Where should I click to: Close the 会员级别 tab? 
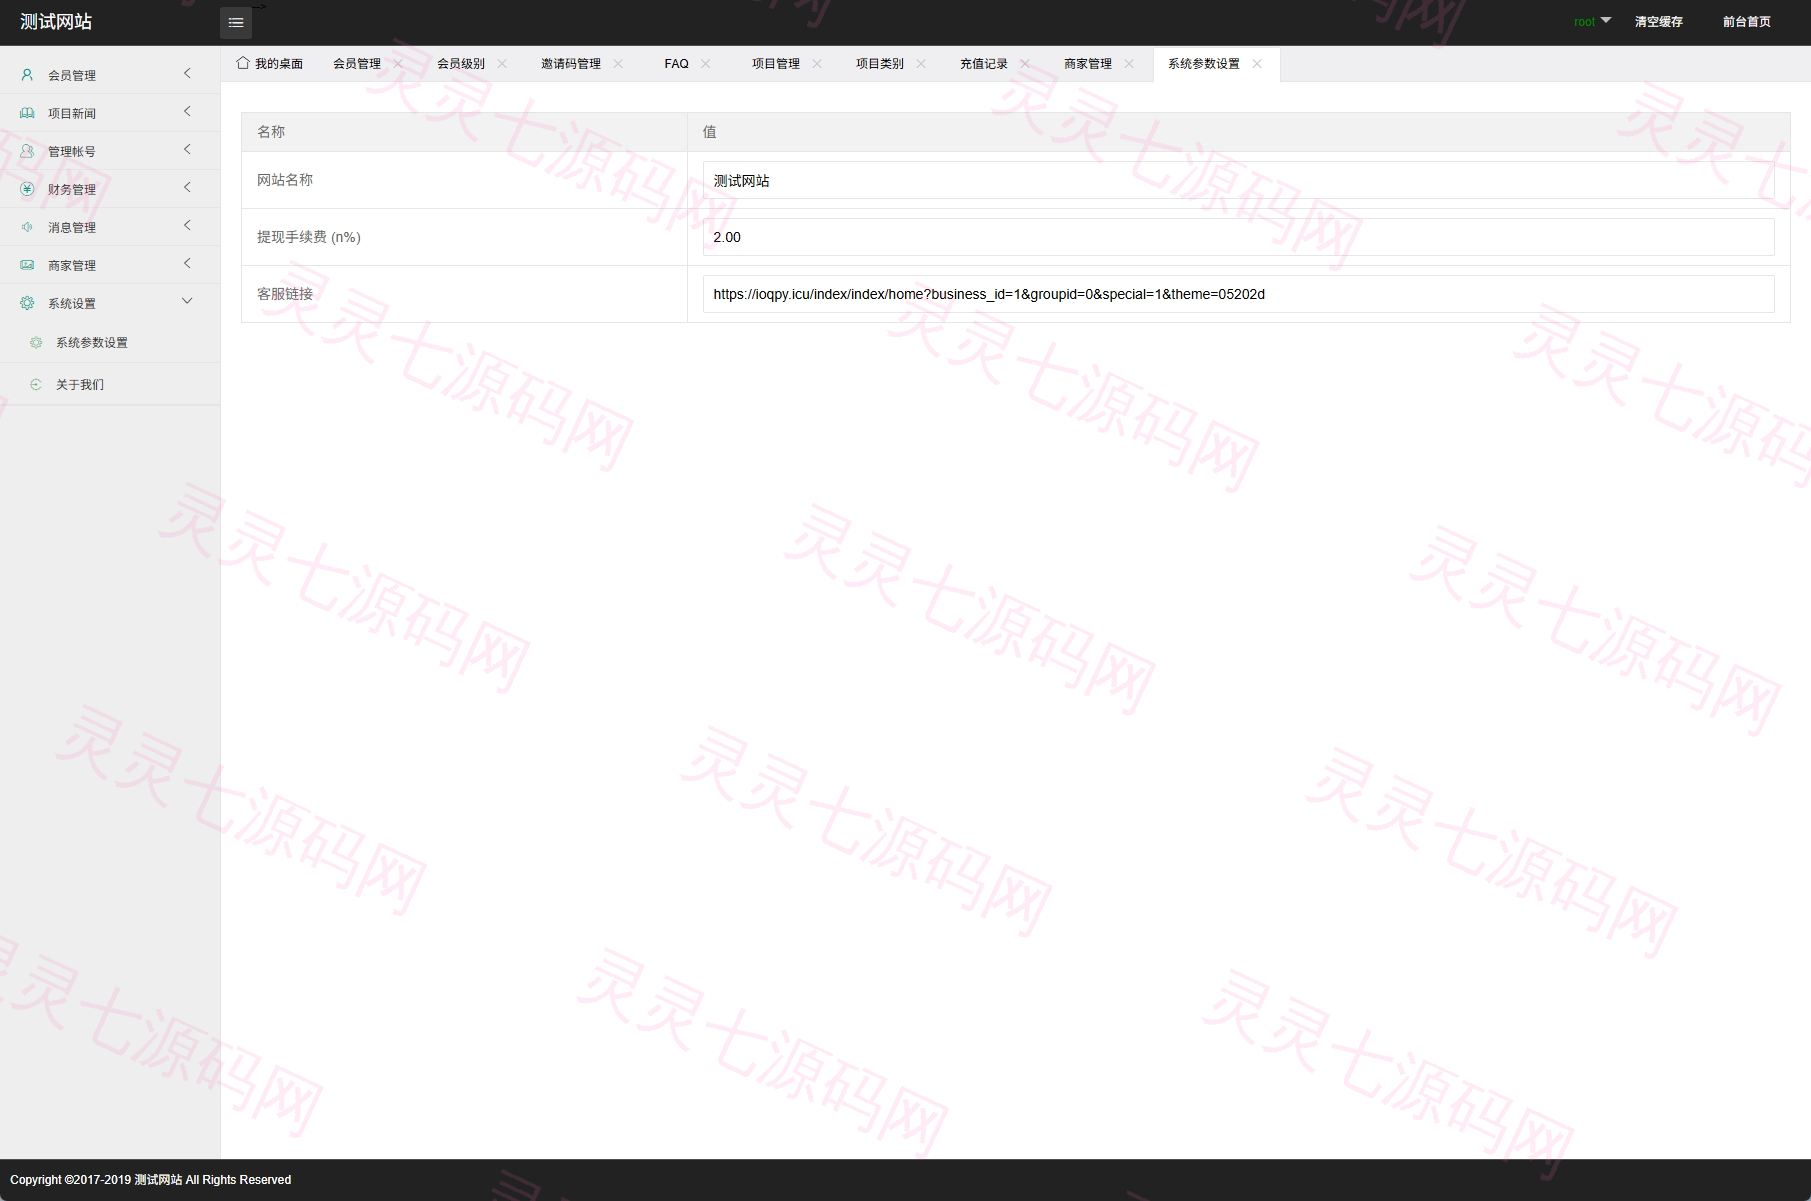tap(502, 64)
